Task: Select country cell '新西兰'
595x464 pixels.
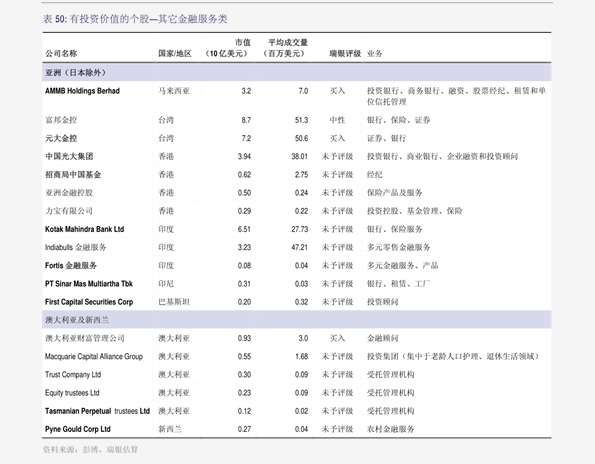Action: click(170, 429)
